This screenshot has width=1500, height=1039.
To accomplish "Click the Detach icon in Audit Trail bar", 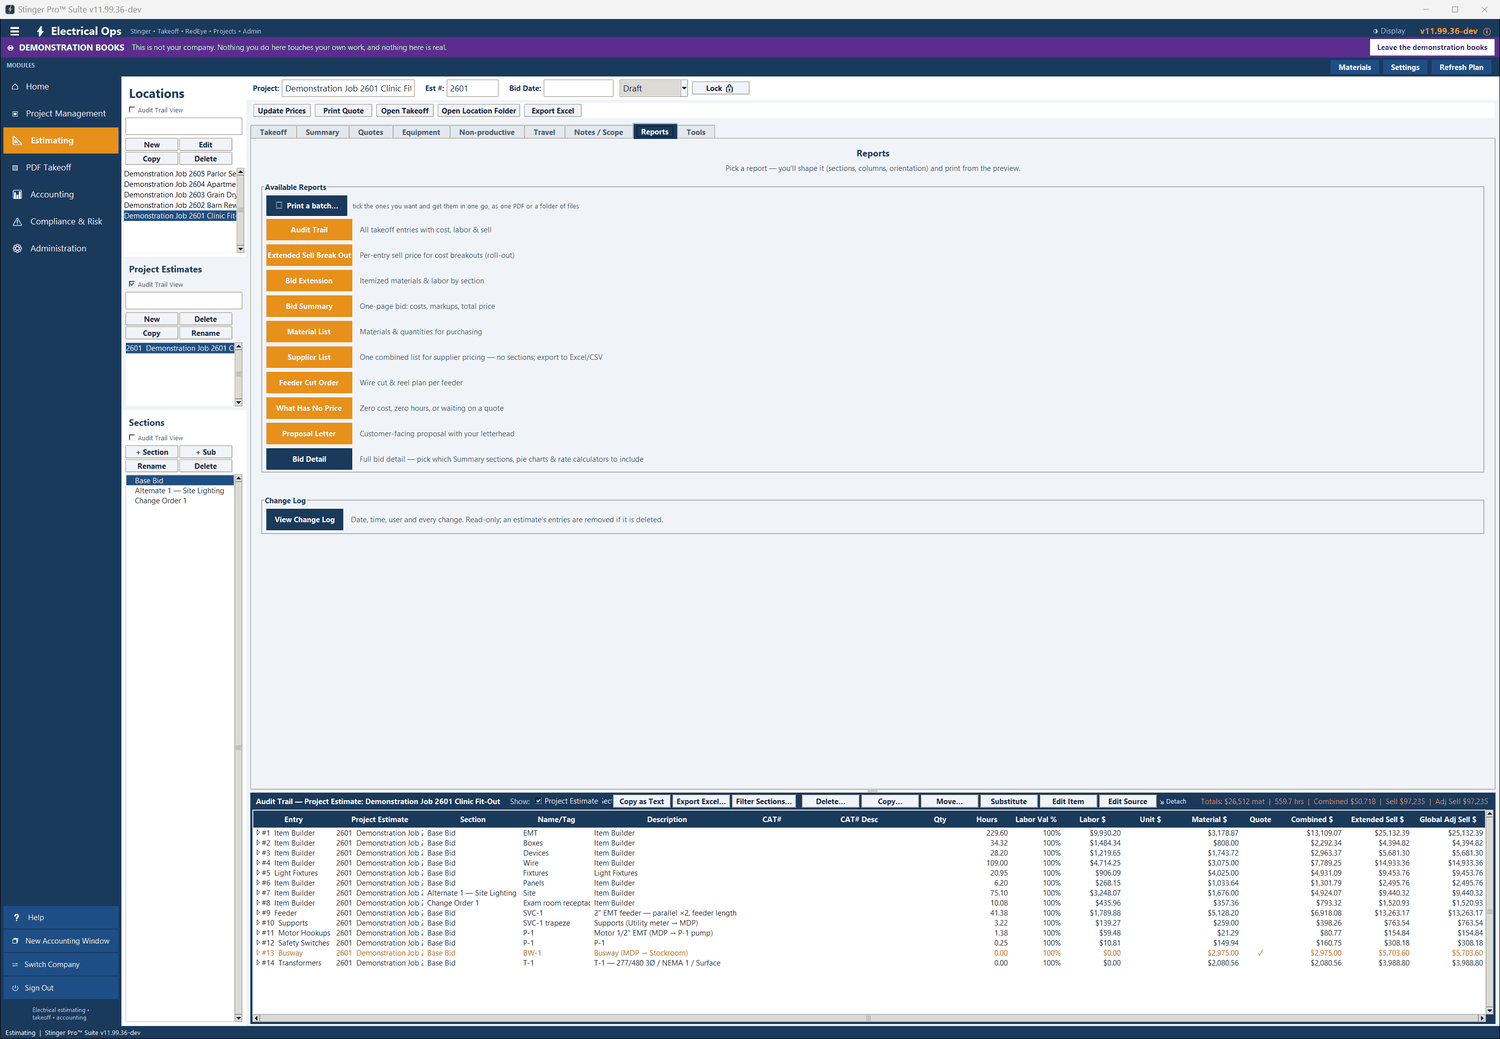I will pyautogui.click(x=1162, y=802).
